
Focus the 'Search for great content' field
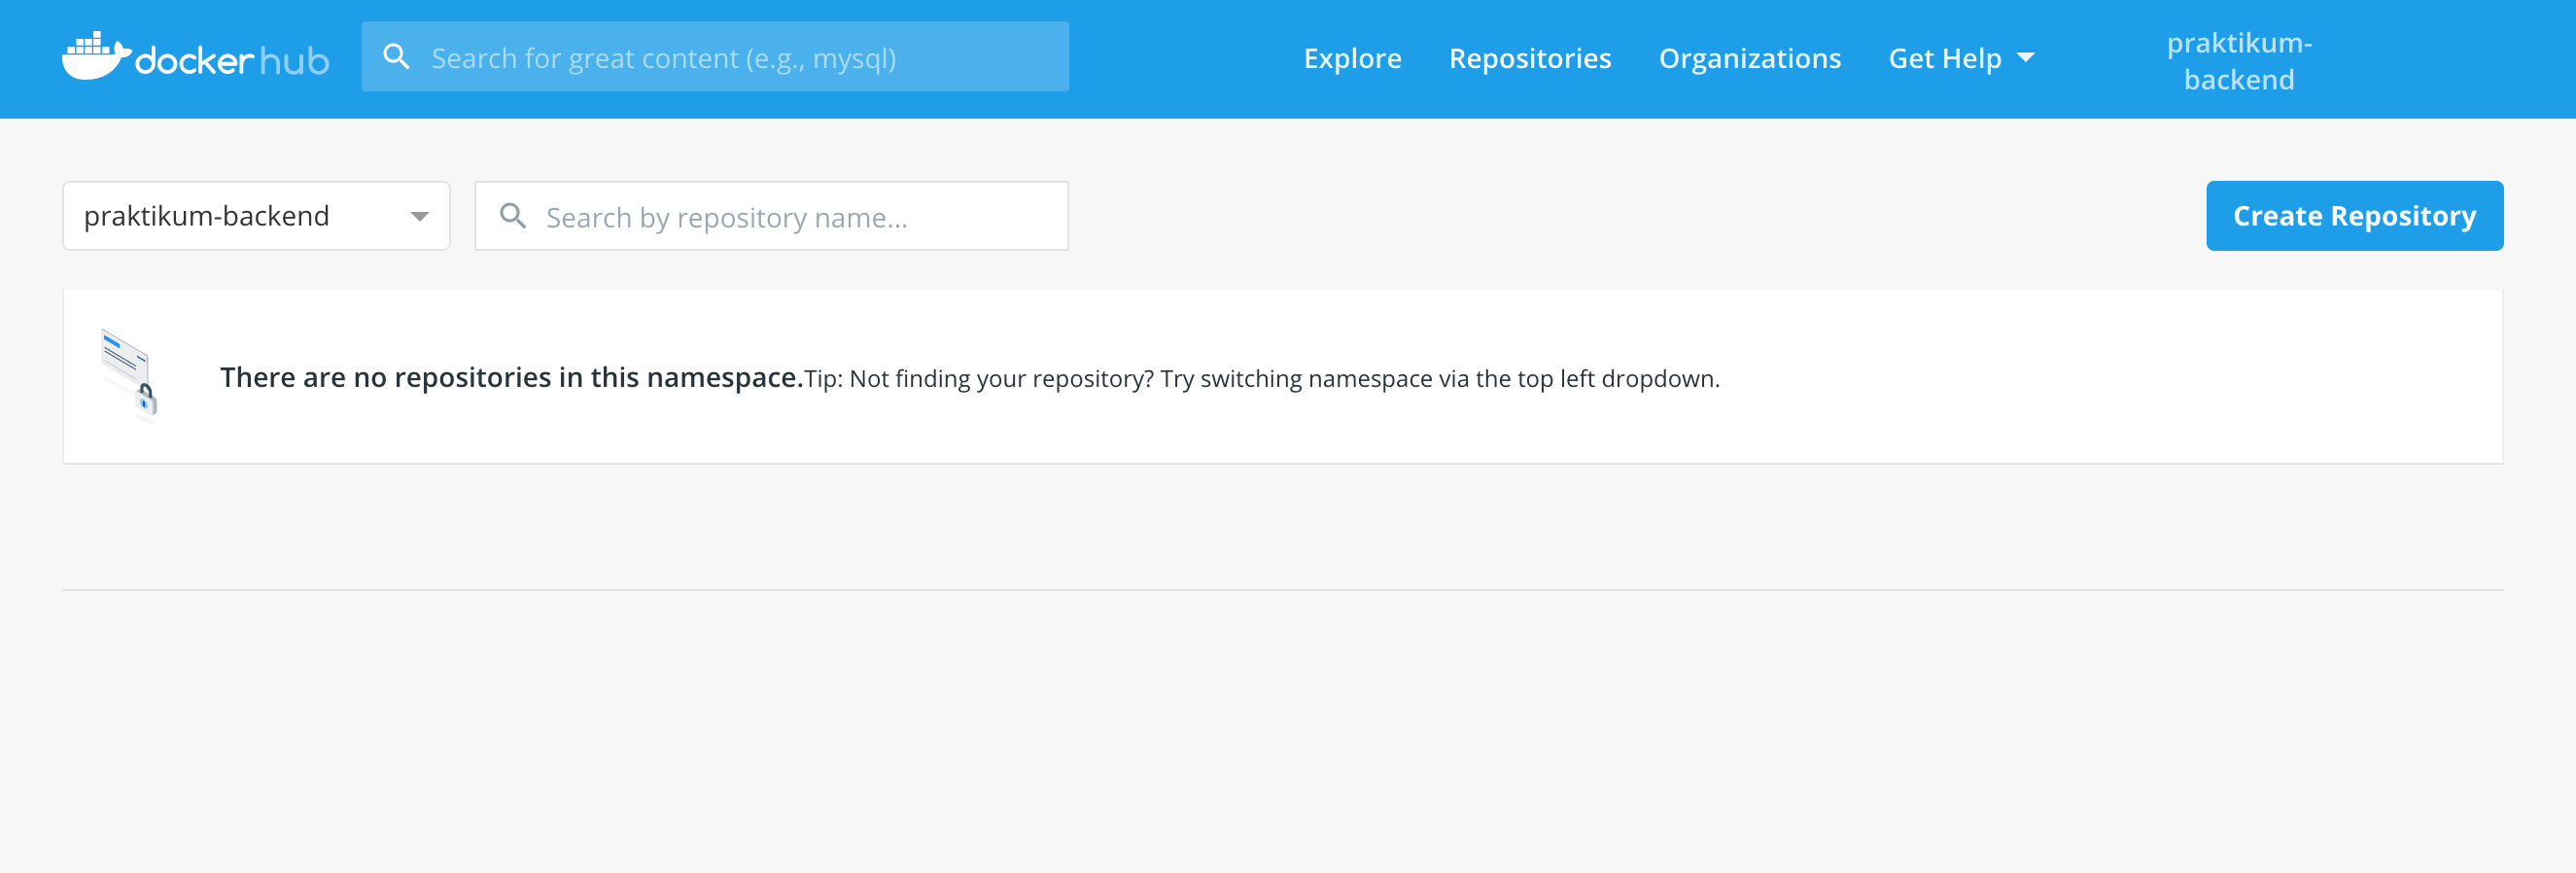coord(715,57)
